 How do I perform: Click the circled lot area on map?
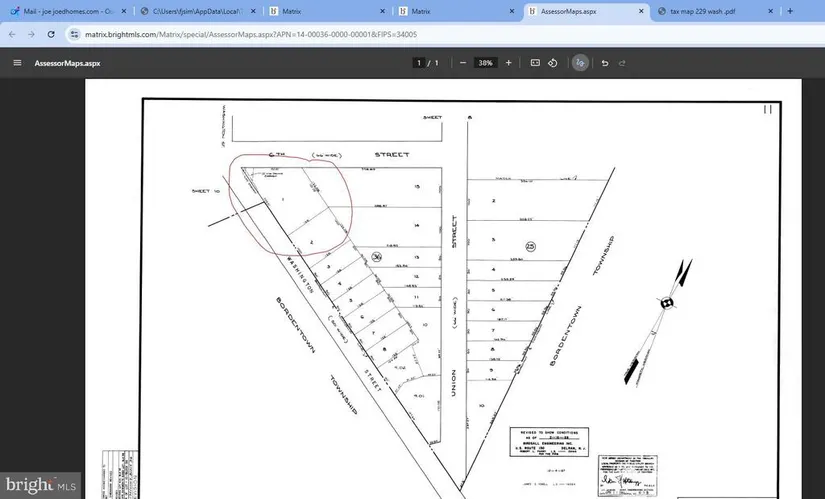pos(292,205)
